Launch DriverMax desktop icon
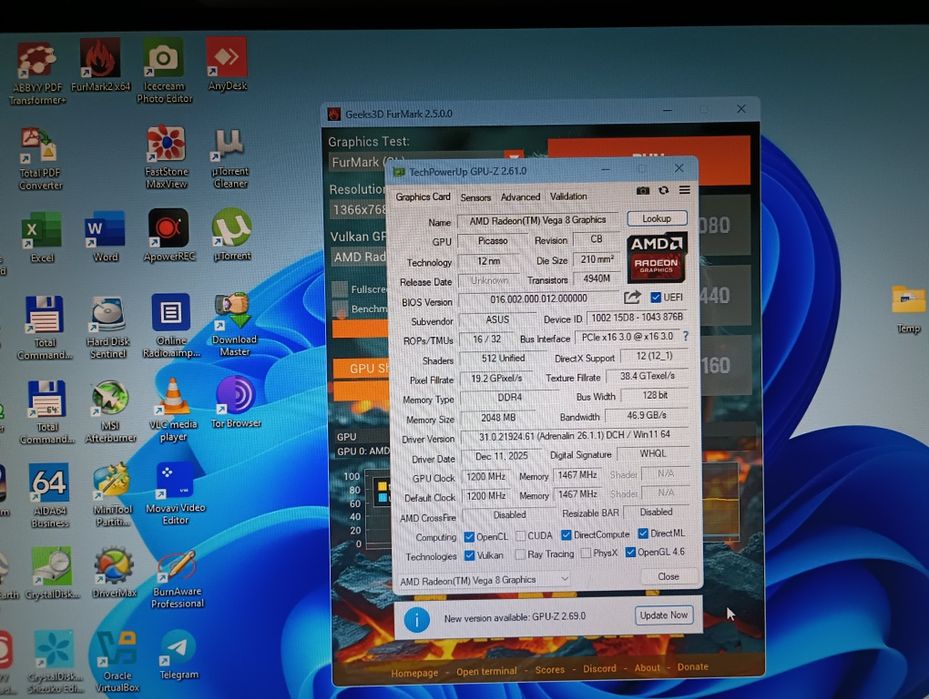 (x=114, y=573)
